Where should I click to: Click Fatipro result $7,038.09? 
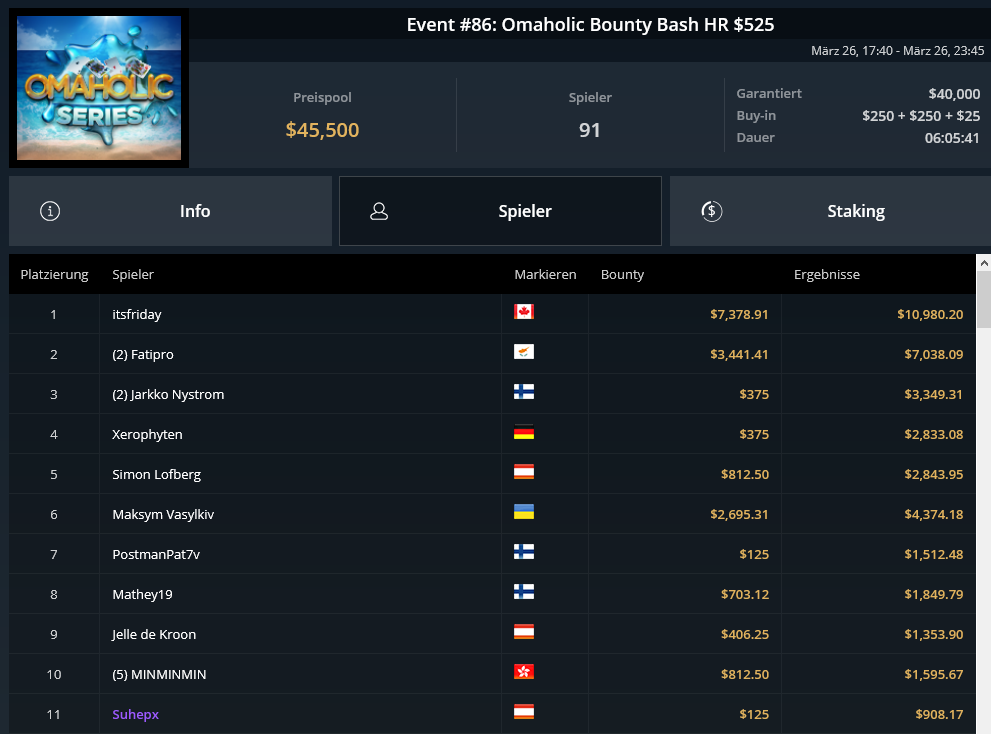[933, 354]
